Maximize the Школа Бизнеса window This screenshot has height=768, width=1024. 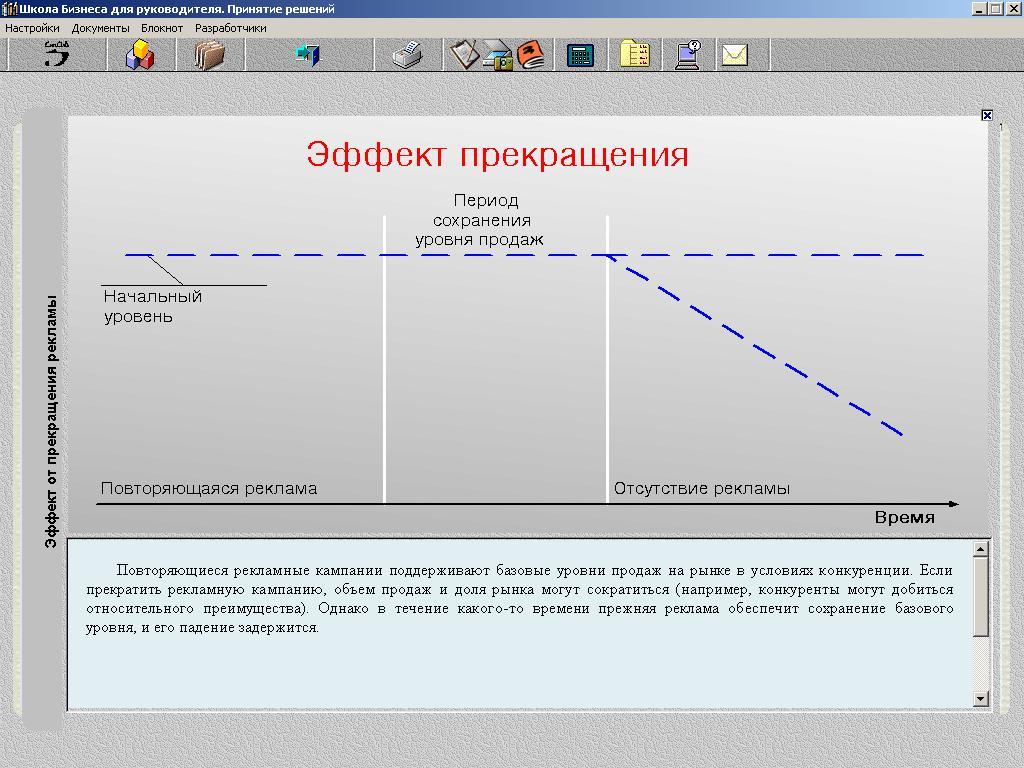(995, 8)
